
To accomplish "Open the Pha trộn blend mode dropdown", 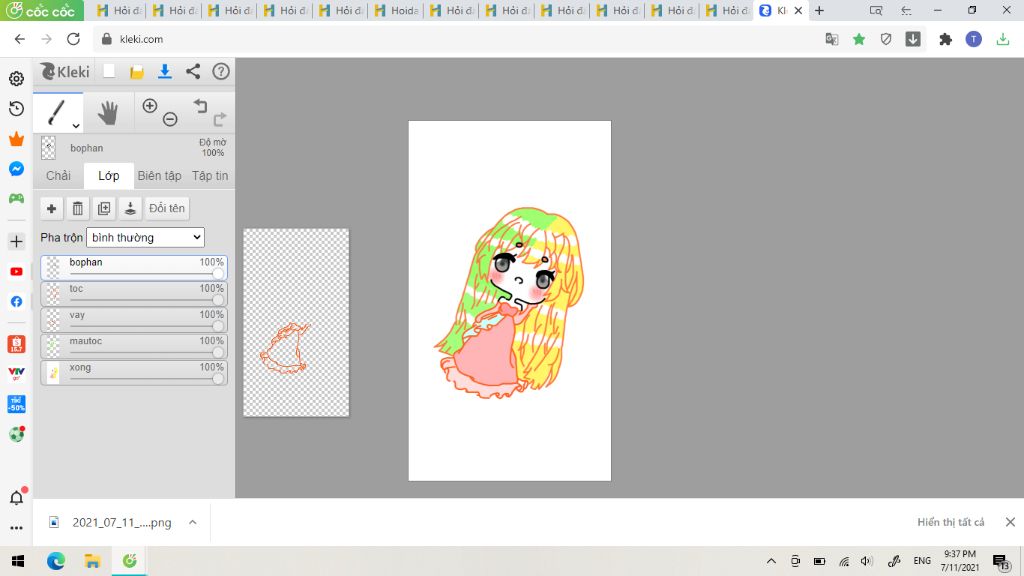I will point(145,237).
